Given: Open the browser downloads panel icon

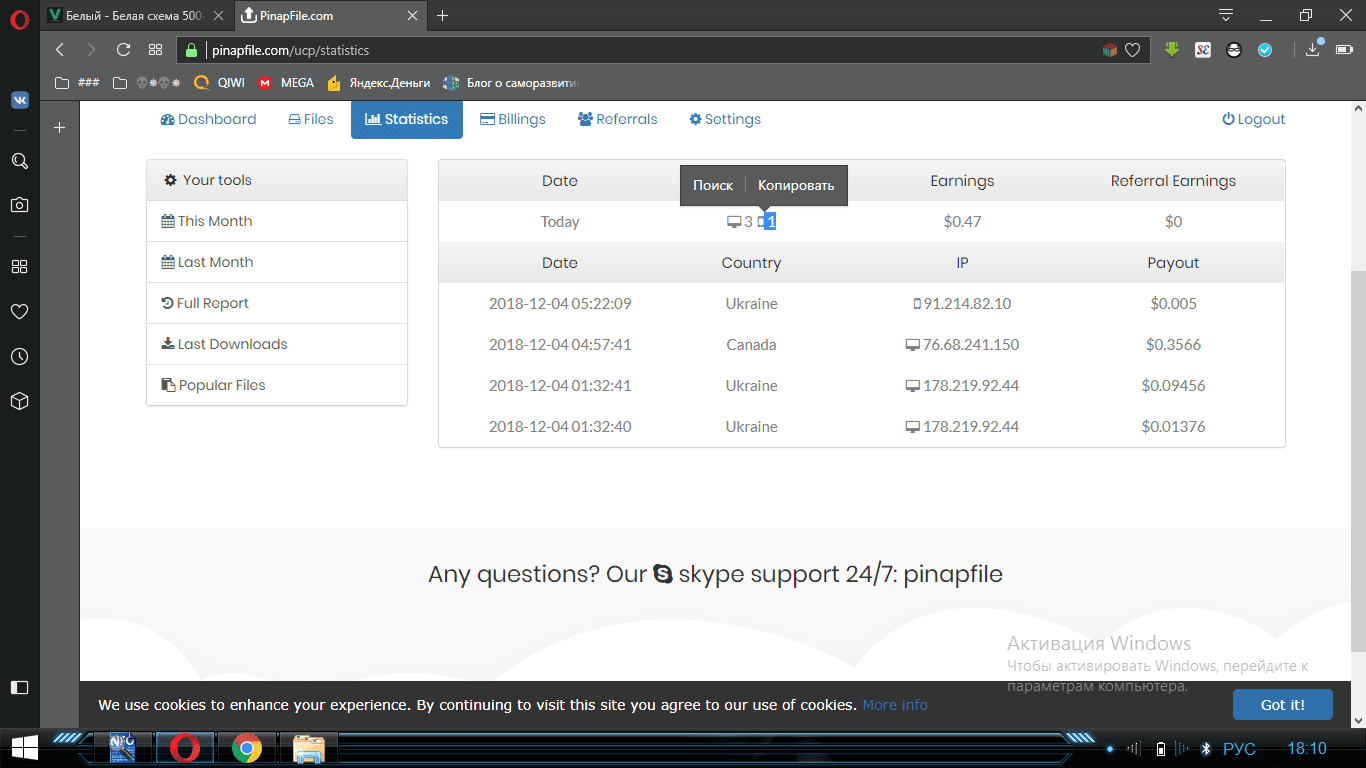Looking at the screenshot, I should pyautogui.click(x=1313, y=50).
